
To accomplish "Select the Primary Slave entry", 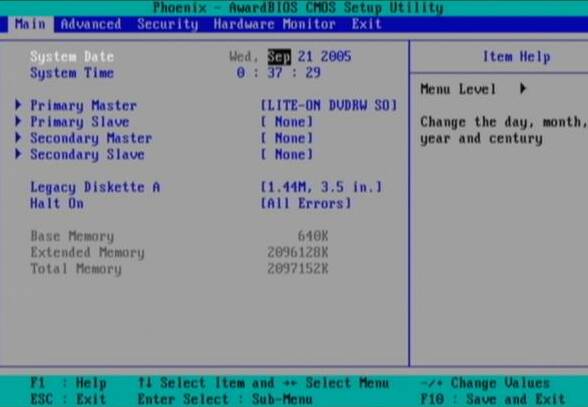I will point(80,122).
